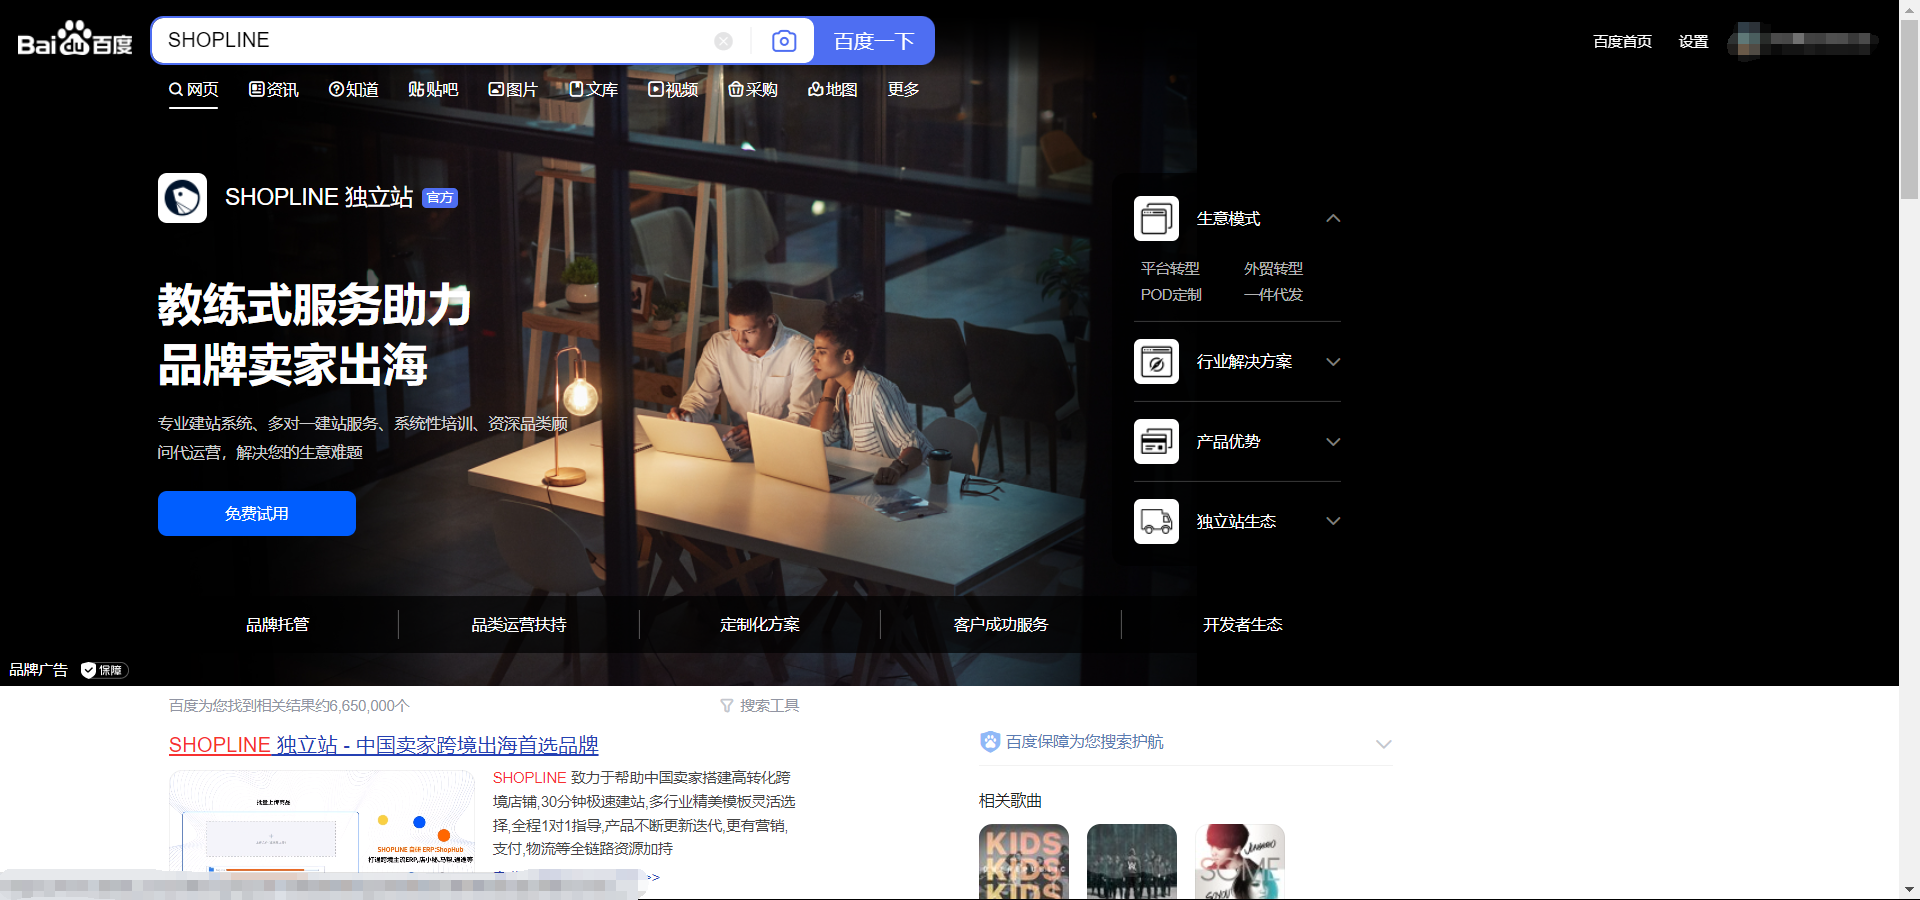1920x900 pixels.
Task: Click the 相关歌曲 heading
Action: pos(1010,801)
